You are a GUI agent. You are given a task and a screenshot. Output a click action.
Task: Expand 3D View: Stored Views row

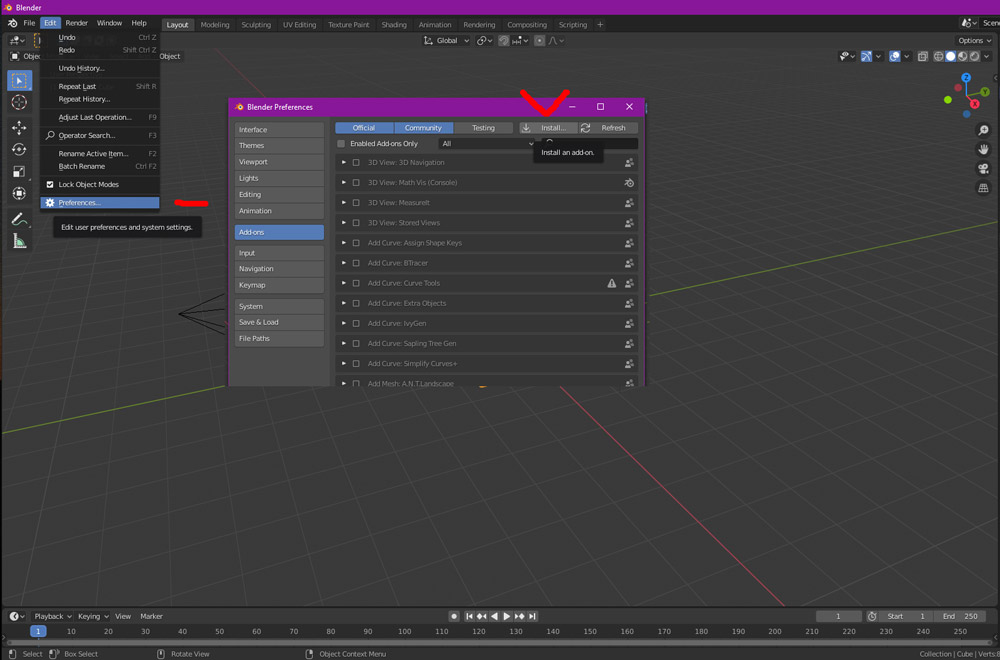[344, 223]
